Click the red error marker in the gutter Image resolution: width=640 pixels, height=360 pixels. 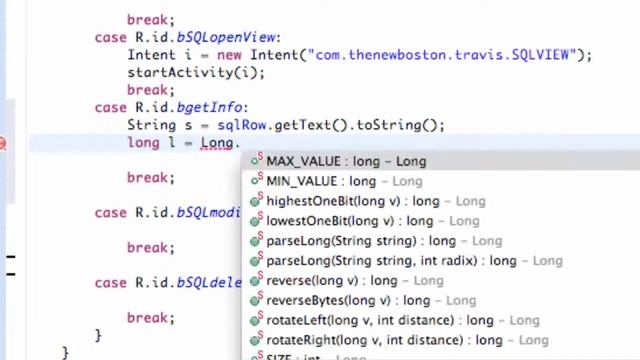(x=2, y=143)
